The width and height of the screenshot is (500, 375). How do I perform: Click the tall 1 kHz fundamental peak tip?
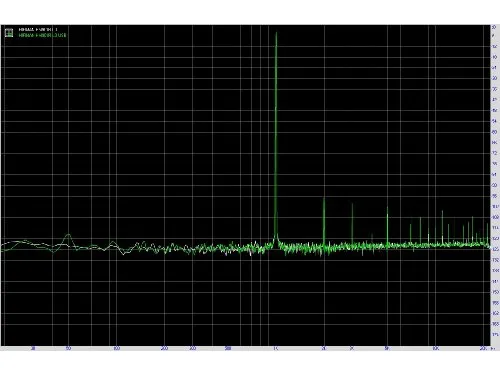pos(276,33)
